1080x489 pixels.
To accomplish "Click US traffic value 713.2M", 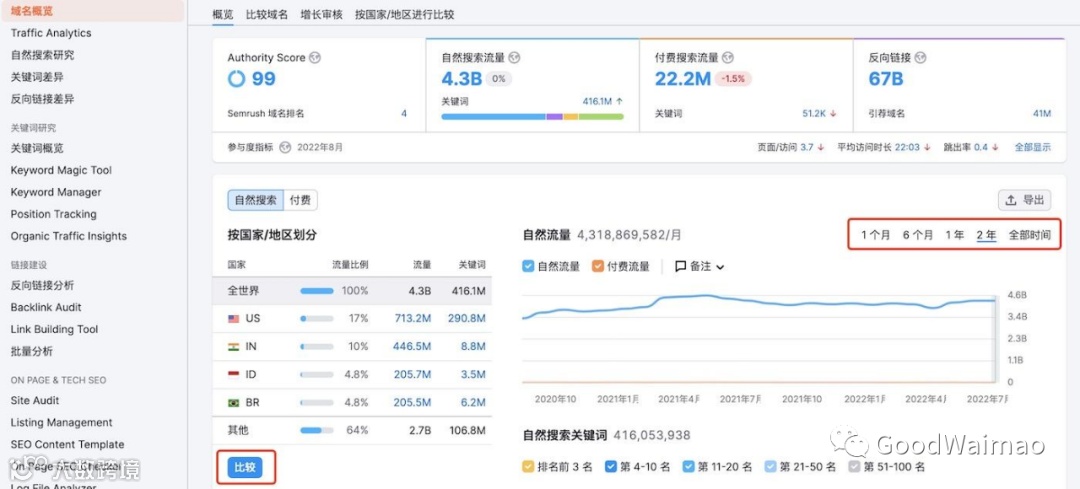I will [x=412, y=318].
